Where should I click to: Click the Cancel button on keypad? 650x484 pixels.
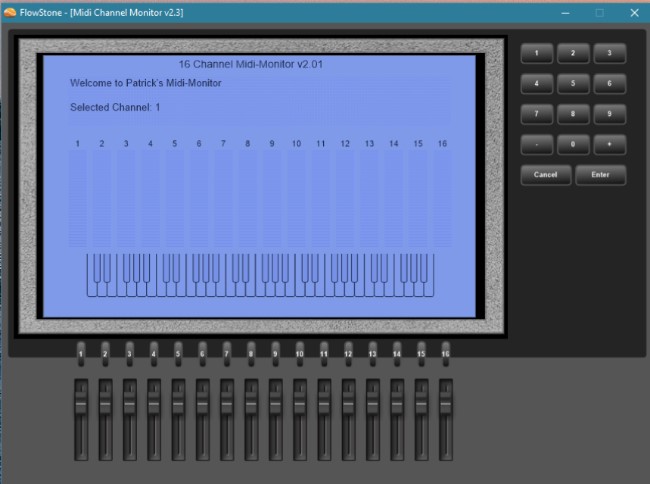[546, 175]
